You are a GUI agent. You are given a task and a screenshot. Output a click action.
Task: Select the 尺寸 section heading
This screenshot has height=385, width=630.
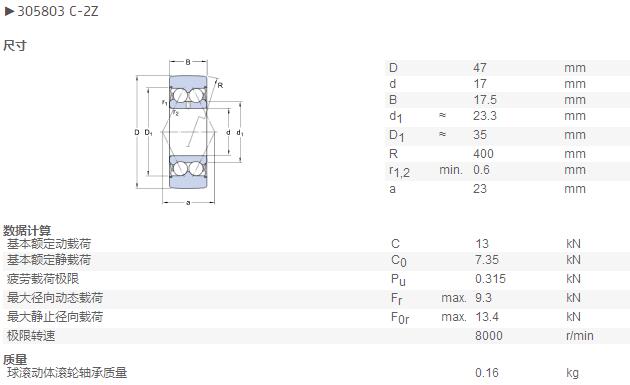click(15, 45)
